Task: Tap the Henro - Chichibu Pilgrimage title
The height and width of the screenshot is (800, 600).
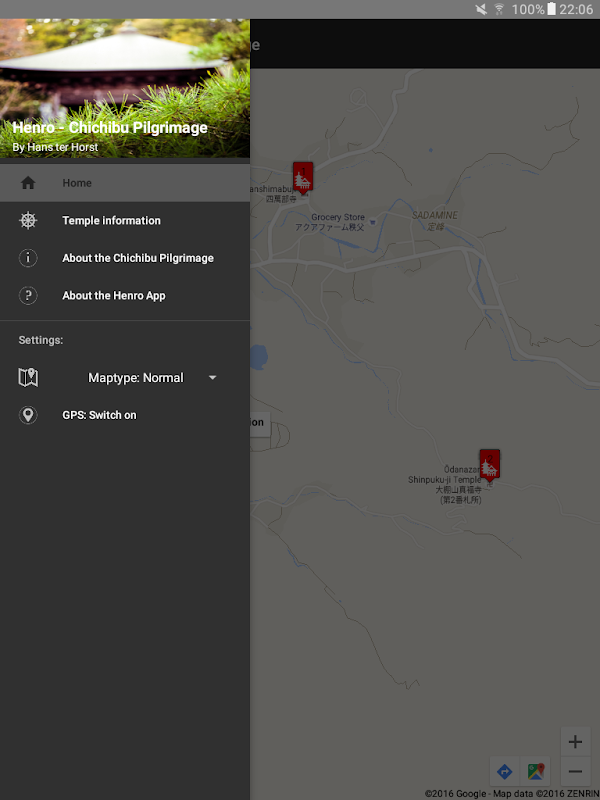Action: [110, 128]
